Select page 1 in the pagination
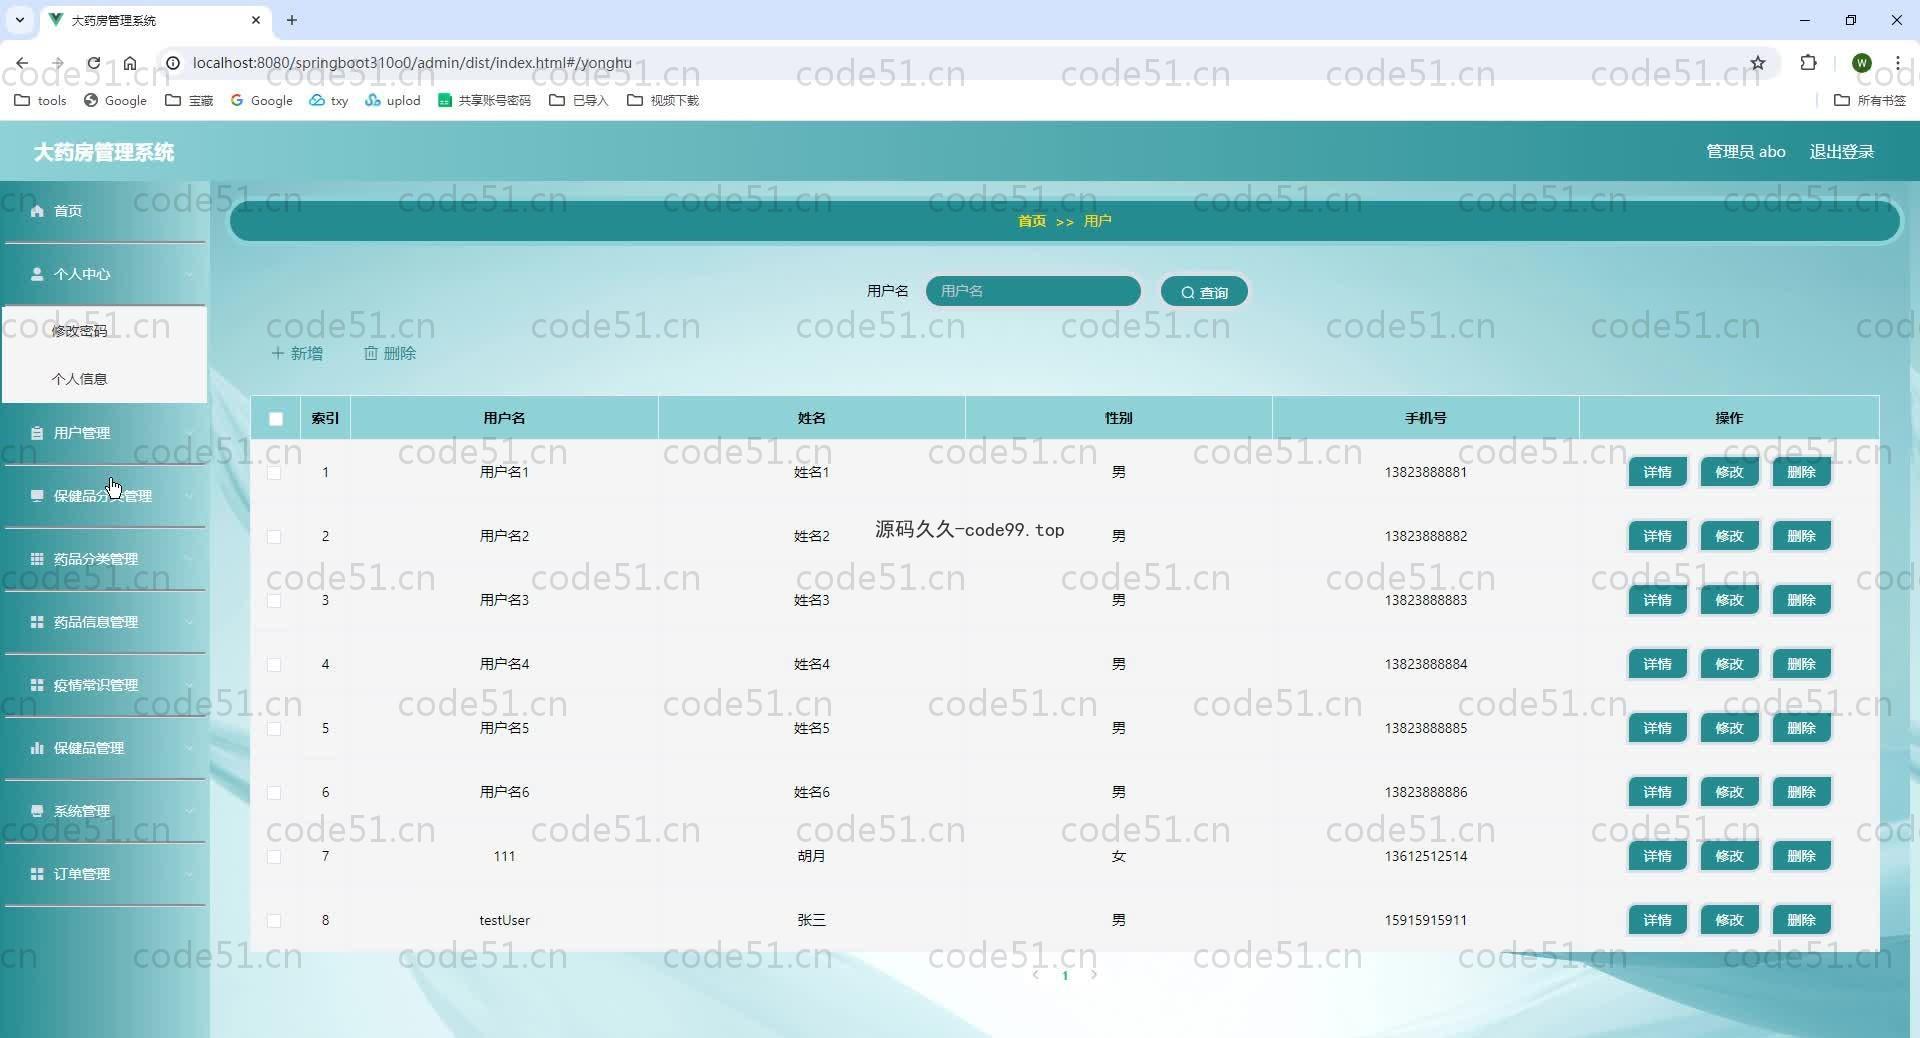1920x1038 pixels. (1065, 976)
